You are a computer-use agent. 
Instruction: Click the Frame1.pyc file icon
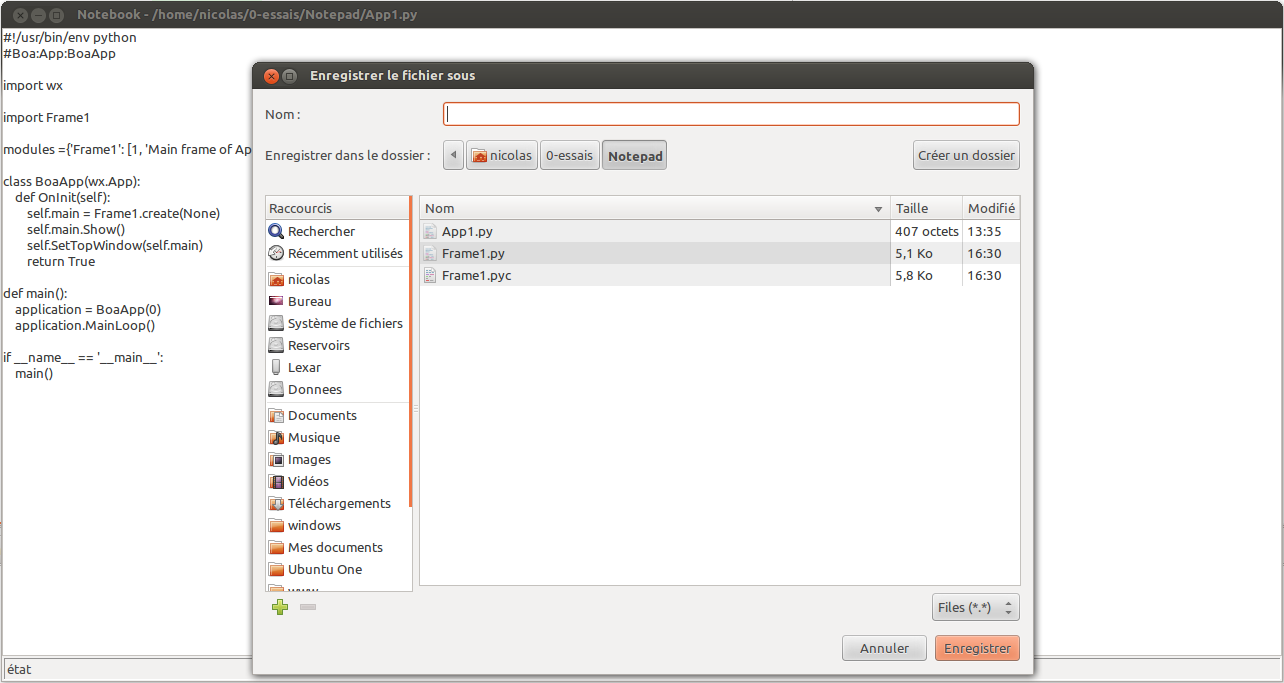click(x=430, y=275)
